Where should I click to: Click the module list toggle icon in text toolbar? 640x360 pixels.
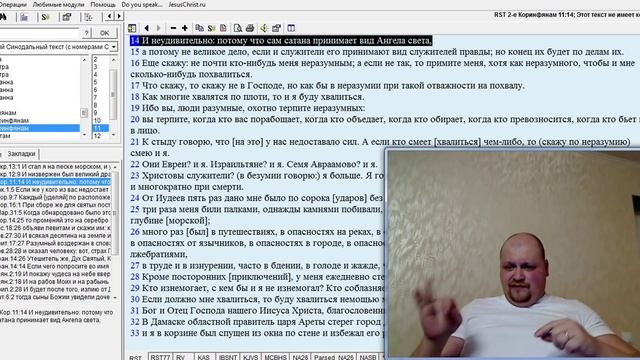click(132, 28)
